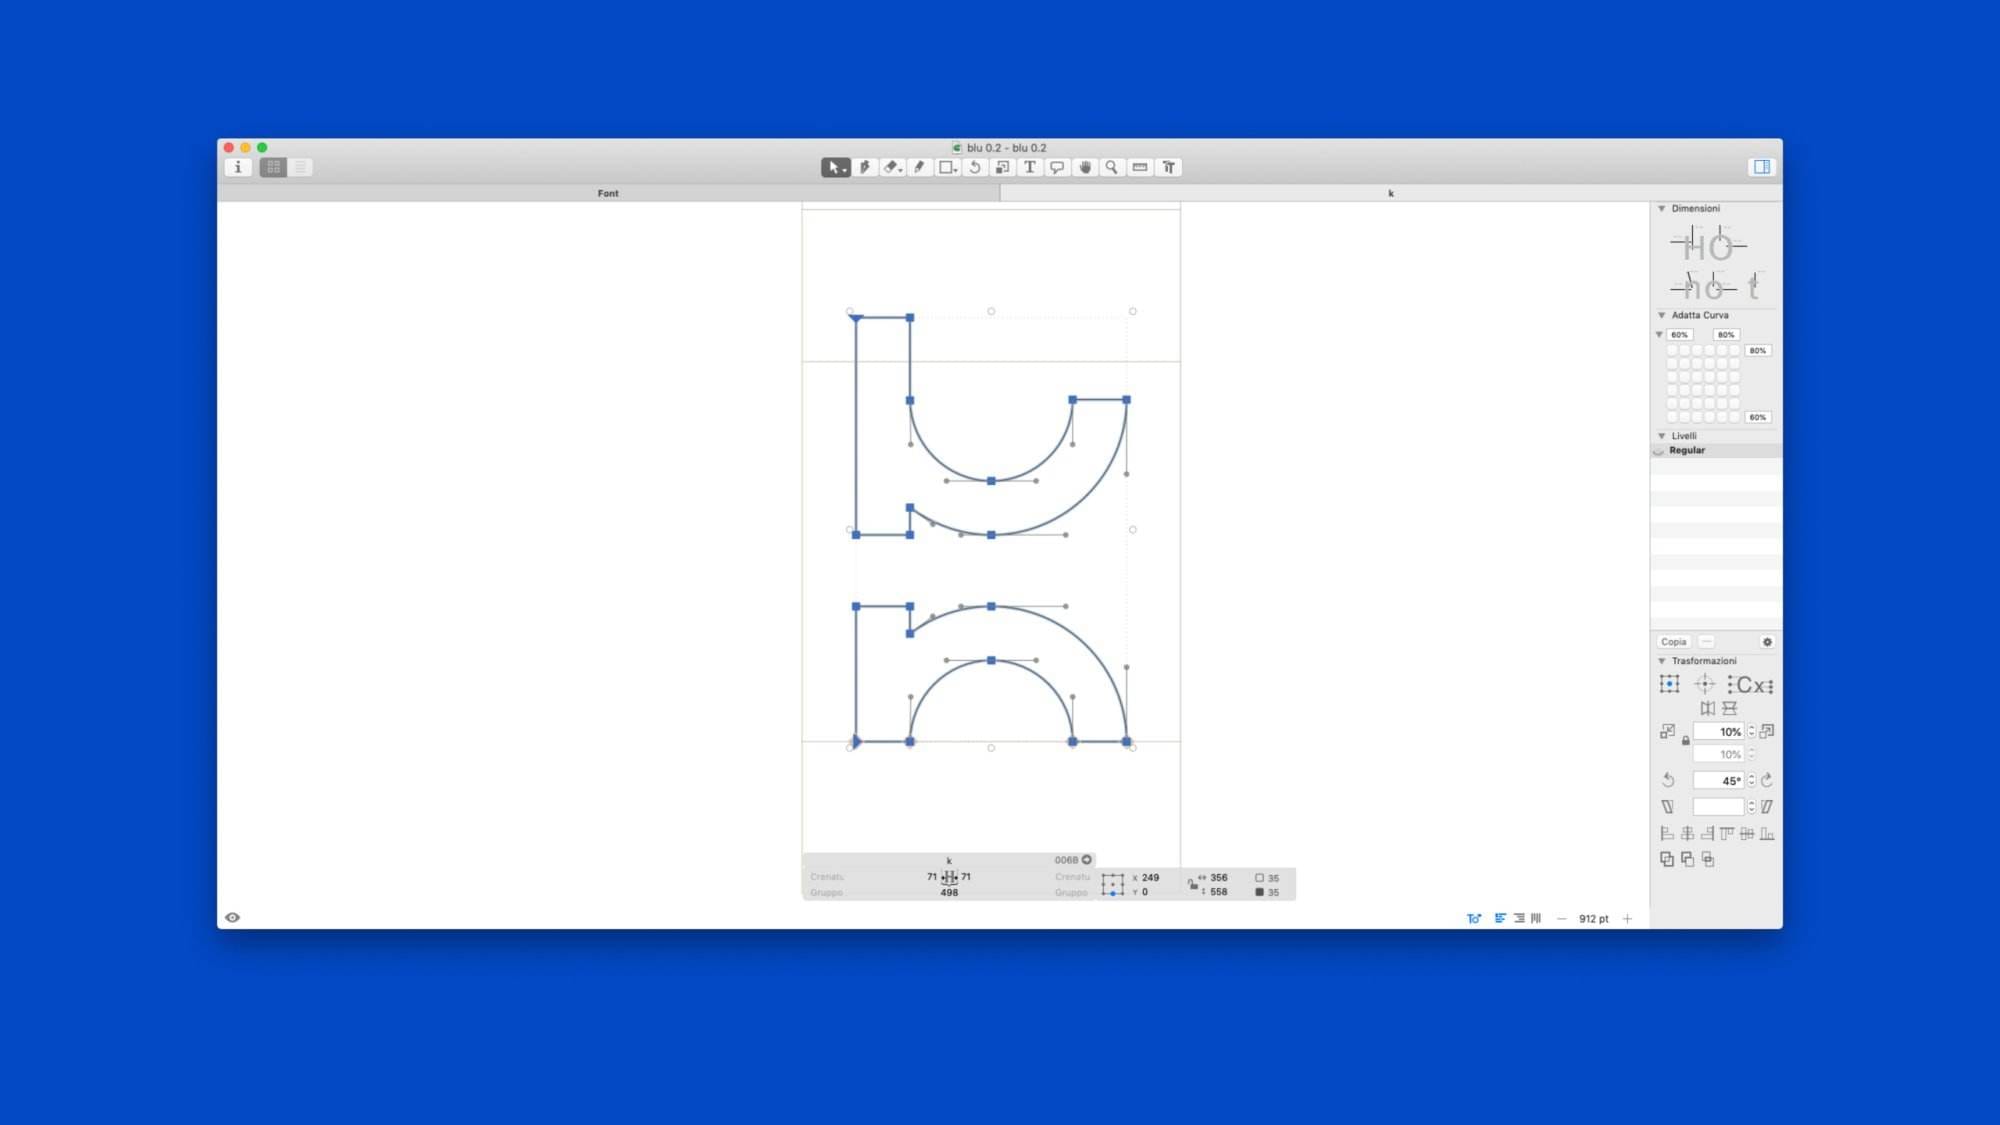Pick the Hand pan tool
2000x1125 pixels.
coord(1085,168)
